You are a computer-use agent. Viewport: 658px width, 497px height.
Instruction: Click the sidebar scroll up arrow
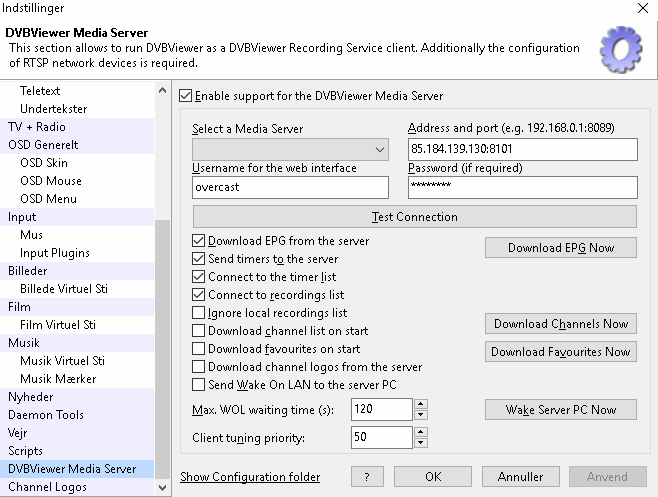tap(162, 90)
